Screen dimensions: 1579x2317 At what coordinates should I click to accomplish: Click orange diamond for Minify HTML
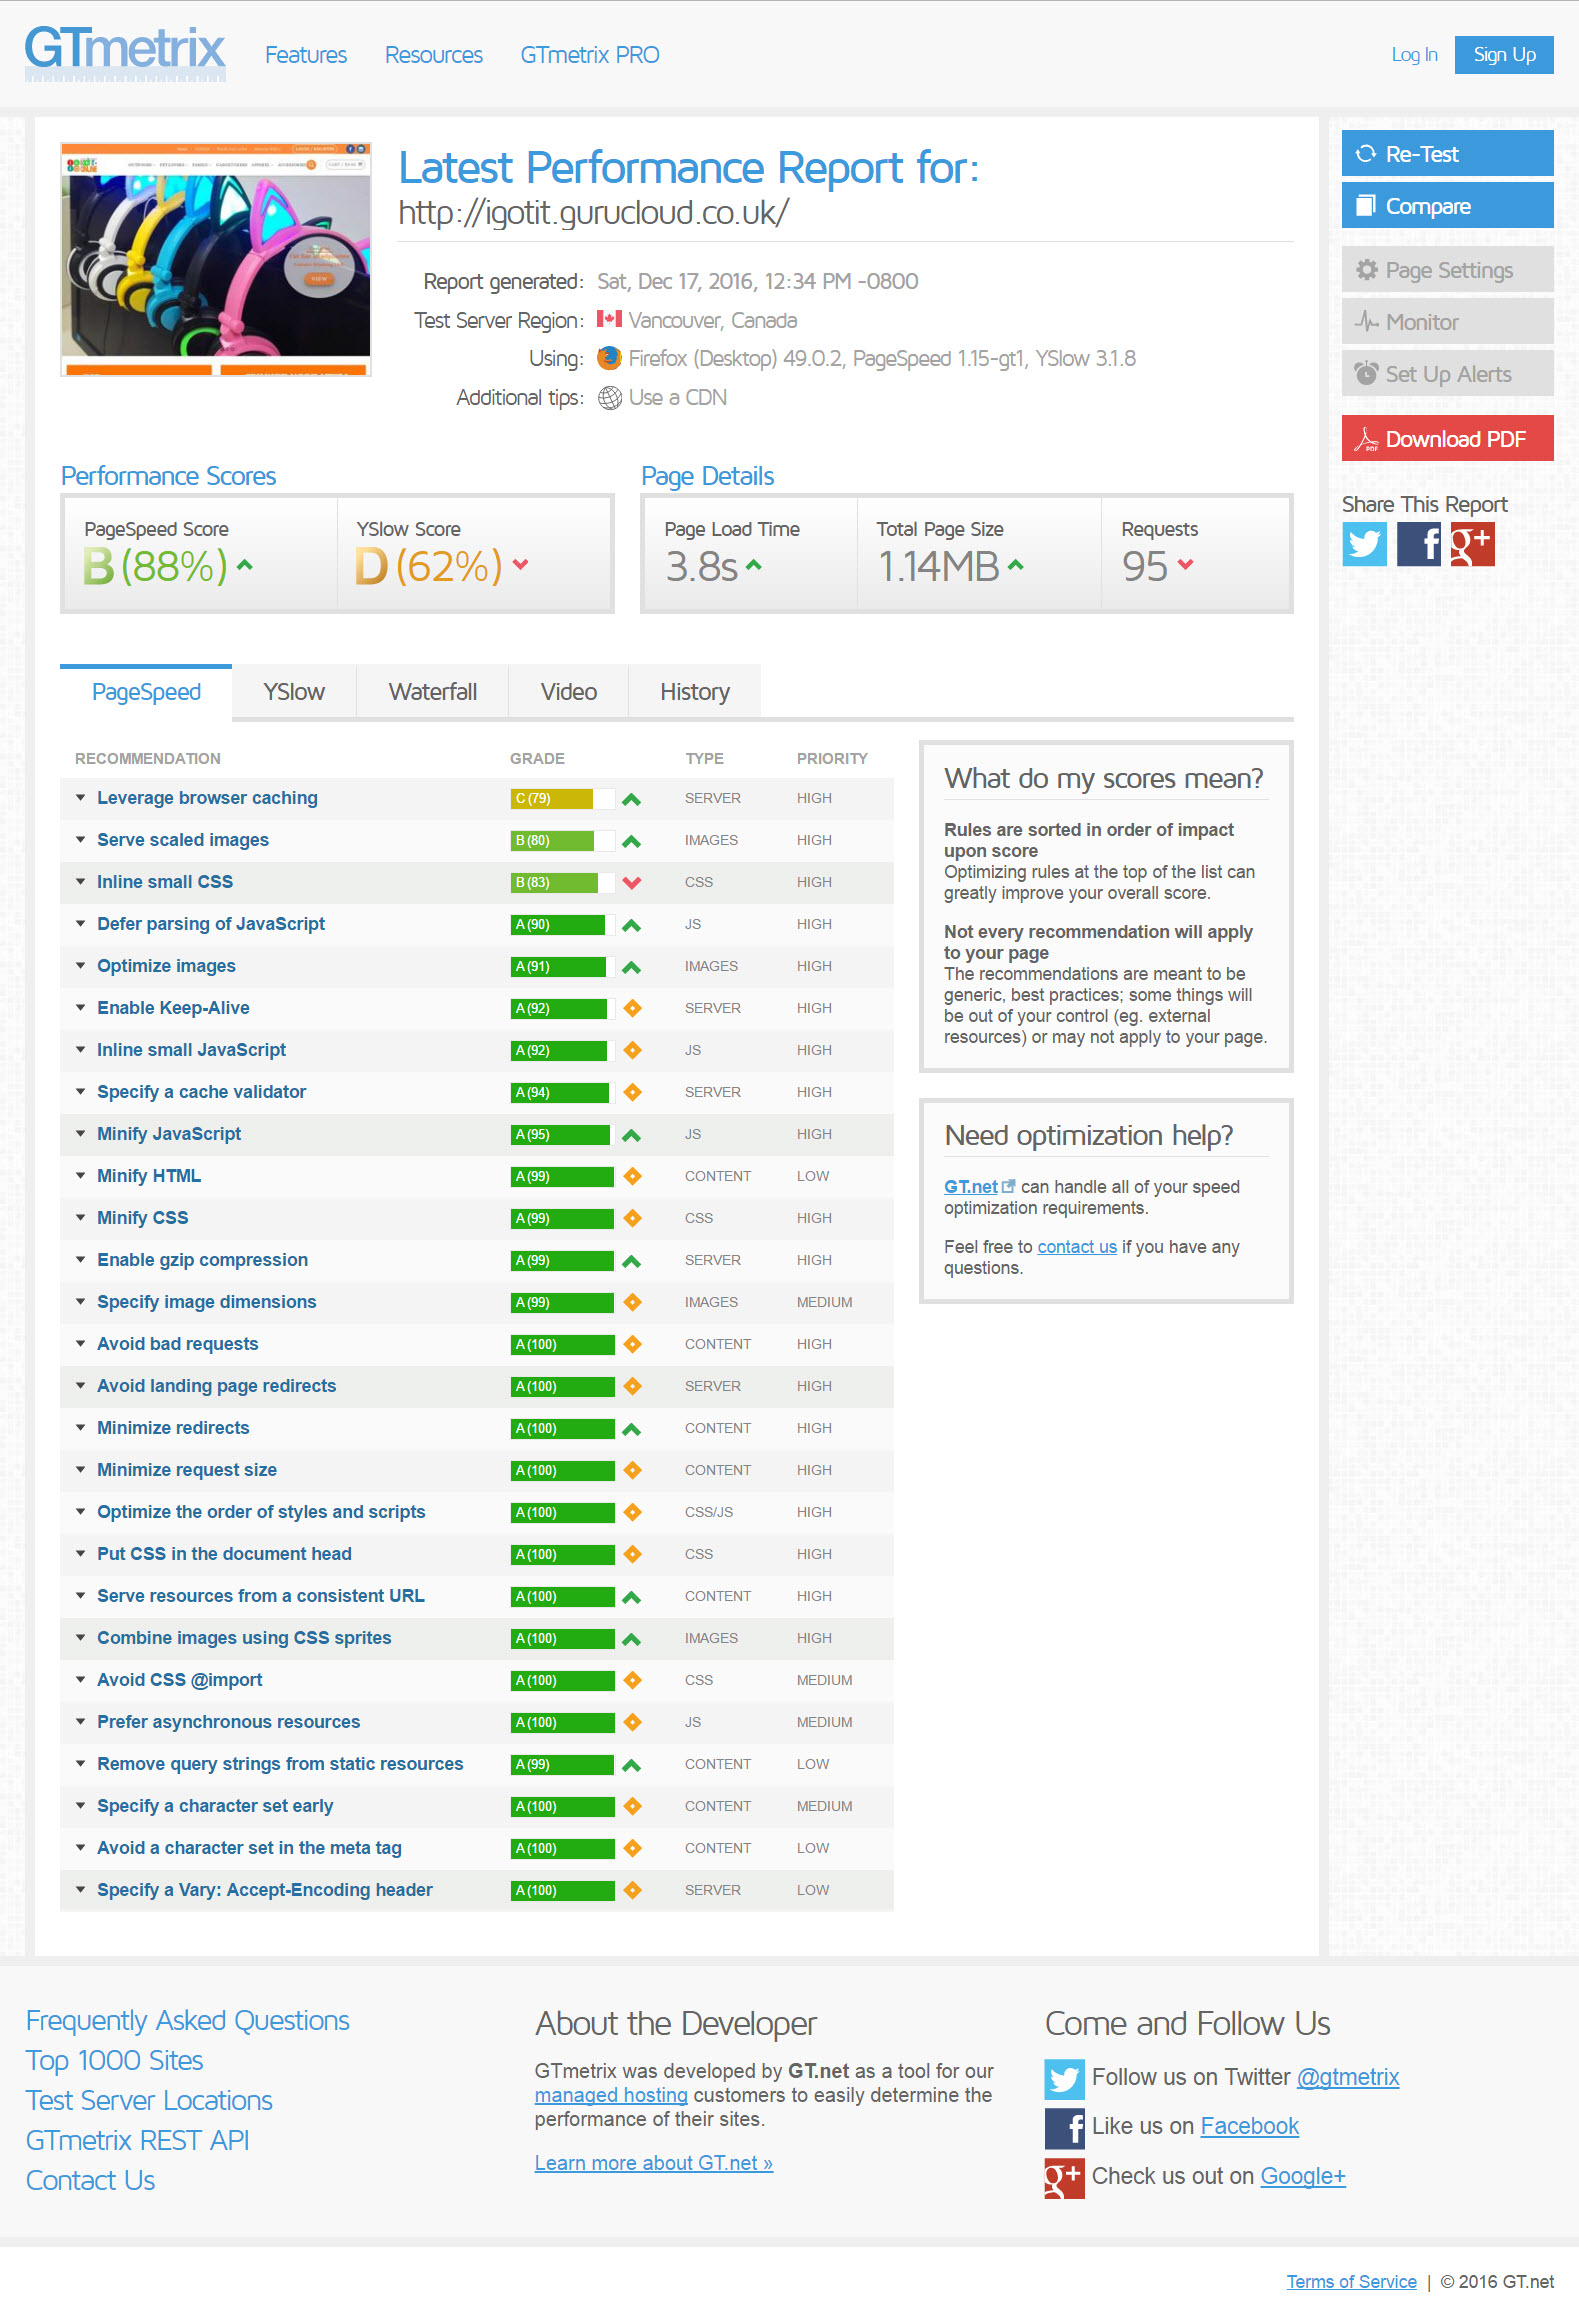pyautogui.click(x=632, y=1176)
